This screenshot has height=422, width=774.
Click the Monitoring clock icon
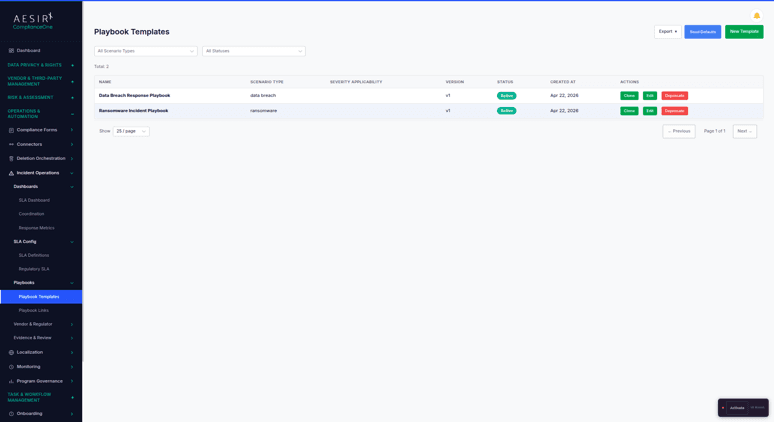click(x=11, y=367)
